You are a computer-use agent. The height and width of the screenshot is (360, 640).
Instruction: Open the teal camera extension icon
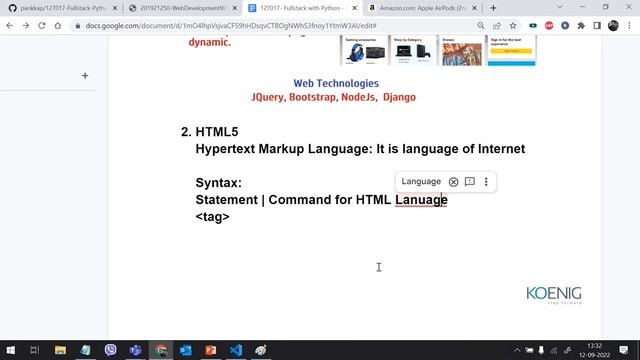(533, 26)
